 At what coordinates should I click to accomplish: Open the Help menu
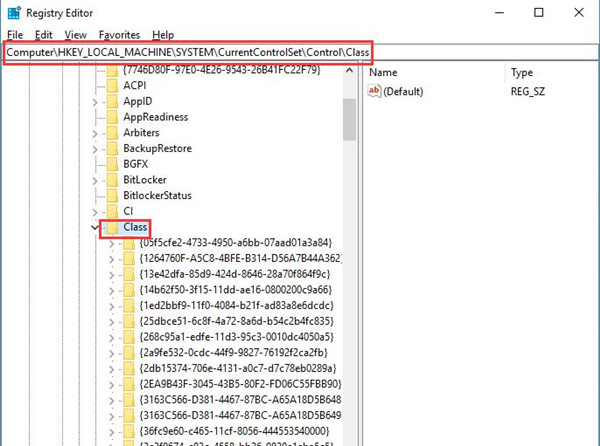point(163,35)
